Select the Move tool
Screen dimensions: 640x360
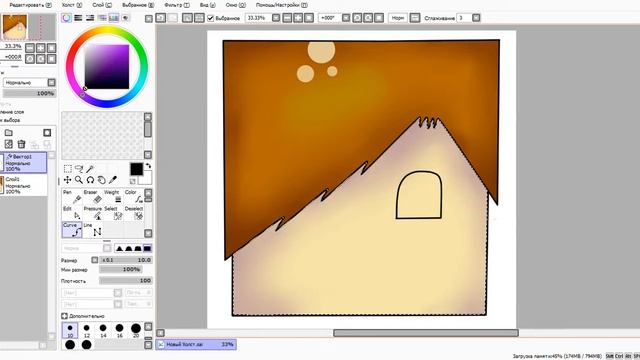(x=68, y=180)
